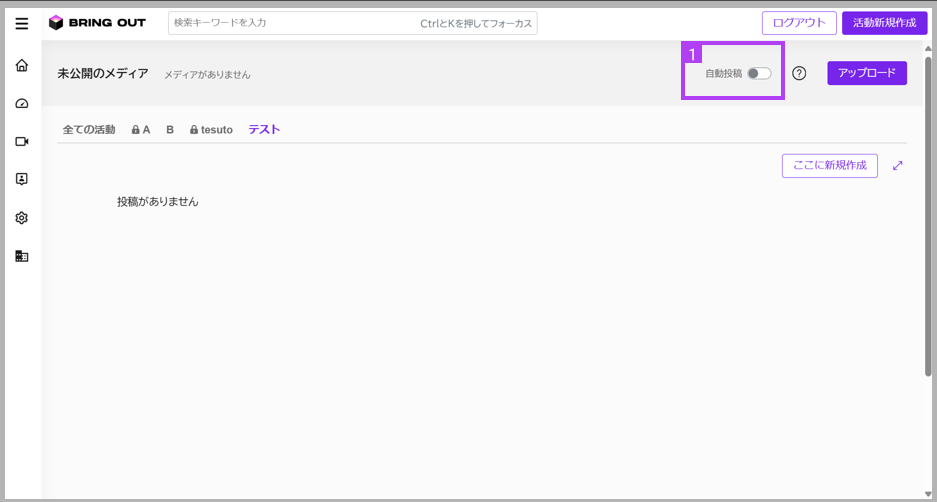Open settings gear icon in sidebar
This screenshot has width=937, height=502.
click(x=22, y=218)
